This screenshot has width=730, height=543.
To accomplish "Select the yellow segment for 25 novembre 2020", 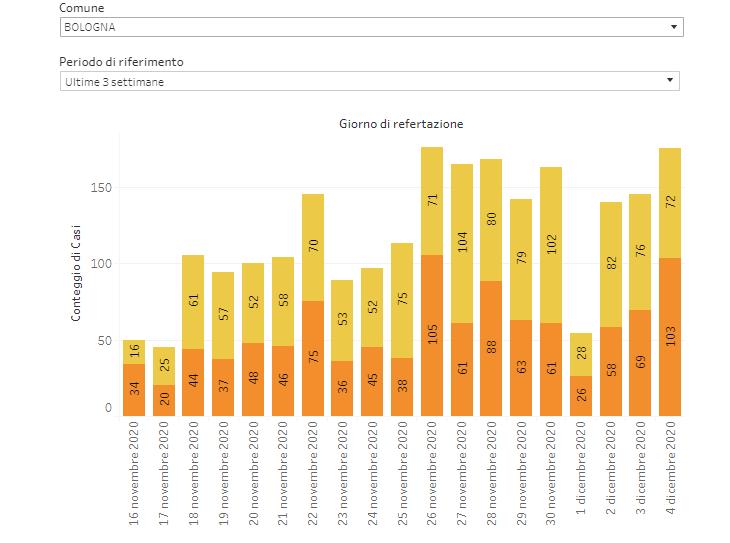I will click(402, 300).
